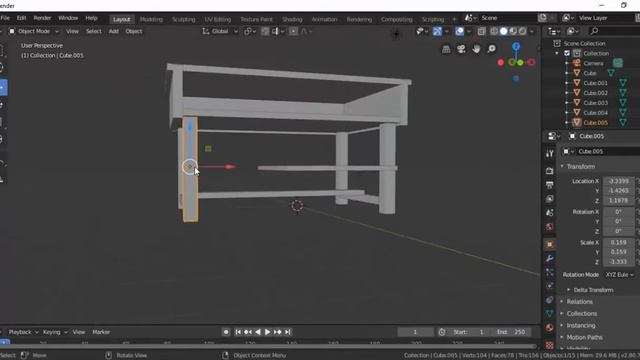Open the outliner filter dropdown
Viewport: 640px width, 360px height.
(x=573, y=31)
